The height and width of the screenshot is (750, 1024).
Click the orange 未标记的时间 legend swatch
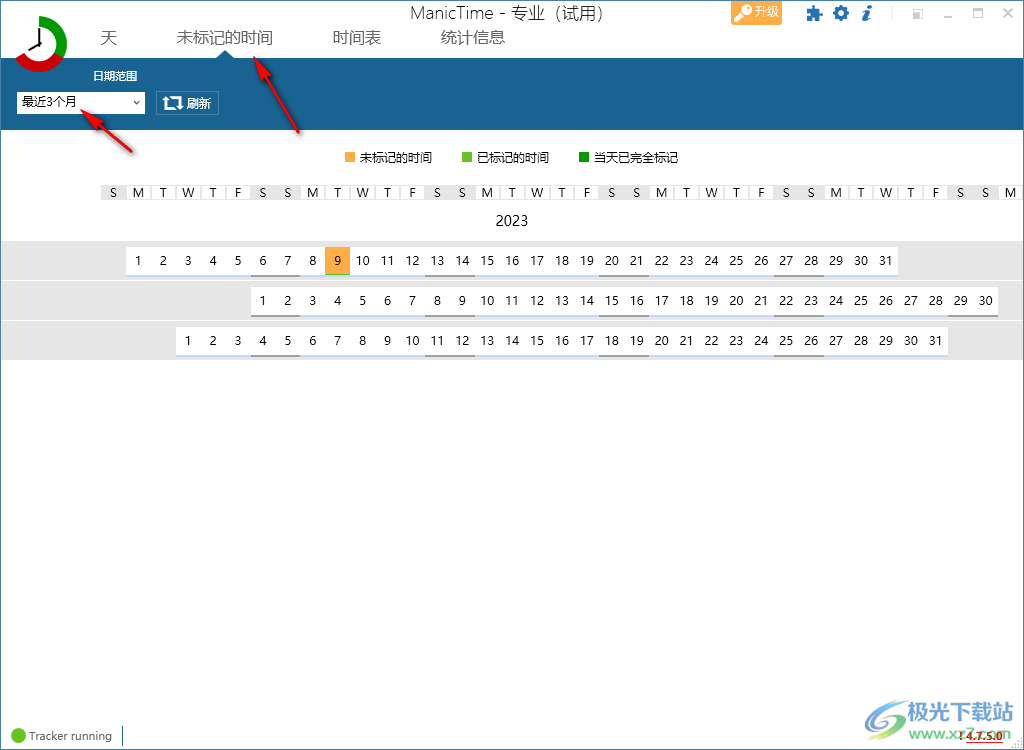point(350,157)
